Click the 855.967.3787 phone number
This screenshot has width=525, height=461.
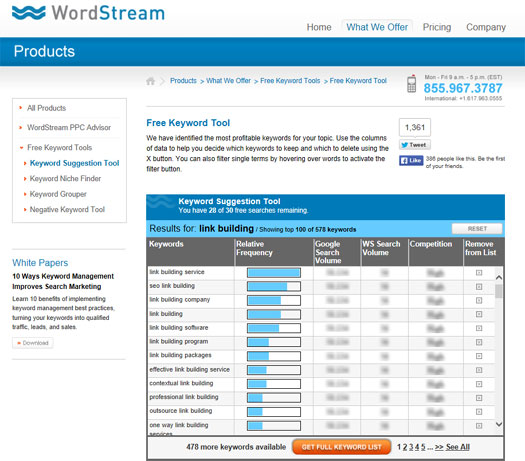[x=463, y=88]
